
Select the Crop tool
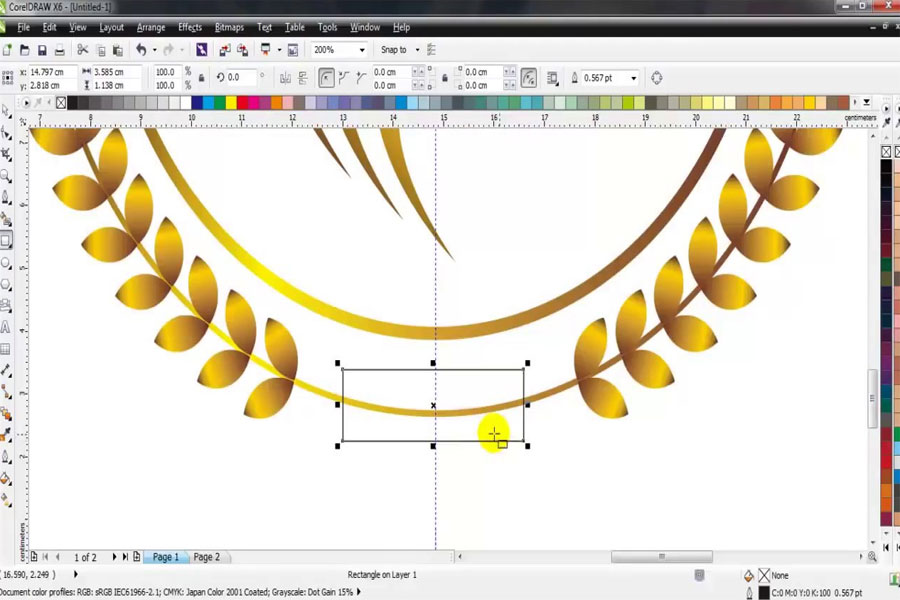pos(6,154)
